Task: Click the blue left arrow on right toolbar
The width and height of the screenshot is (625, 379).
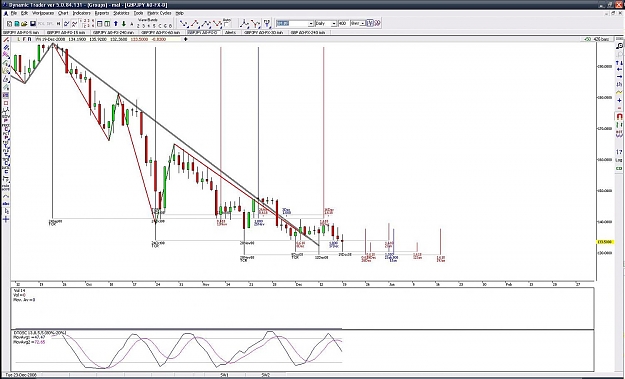Action: [619, 69]
